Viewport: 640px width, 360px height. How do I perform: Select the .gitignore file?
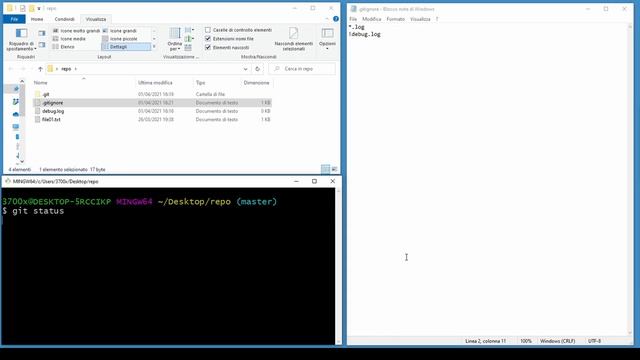coord(152,103)
